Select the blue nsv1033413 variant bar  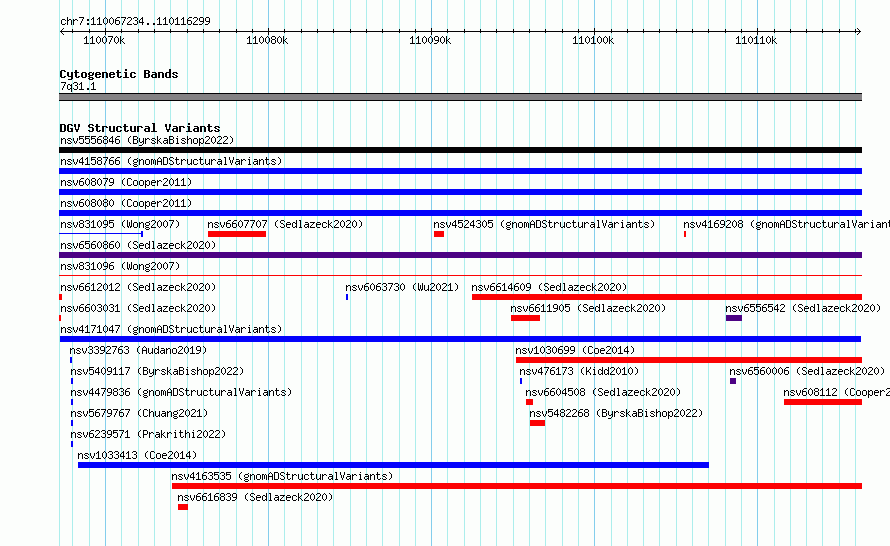(x=393, y=465)
